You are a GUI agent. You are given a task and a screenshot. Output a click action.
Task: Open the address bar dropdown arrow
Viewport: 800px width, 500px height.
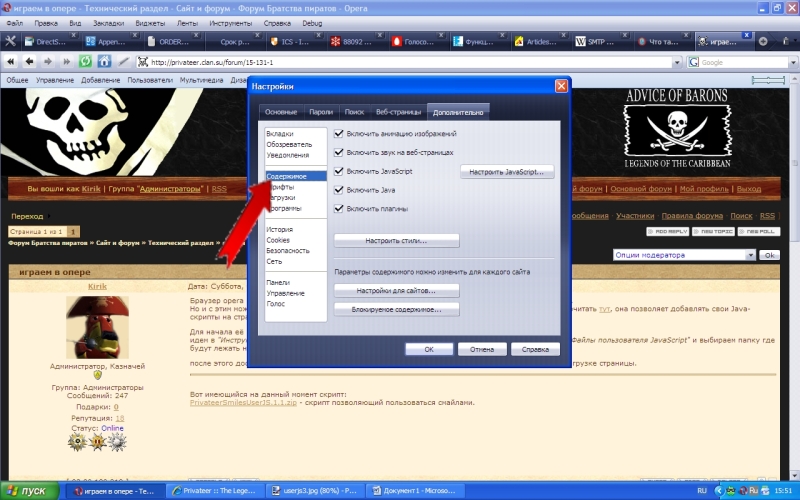click(x=677, y=62)
